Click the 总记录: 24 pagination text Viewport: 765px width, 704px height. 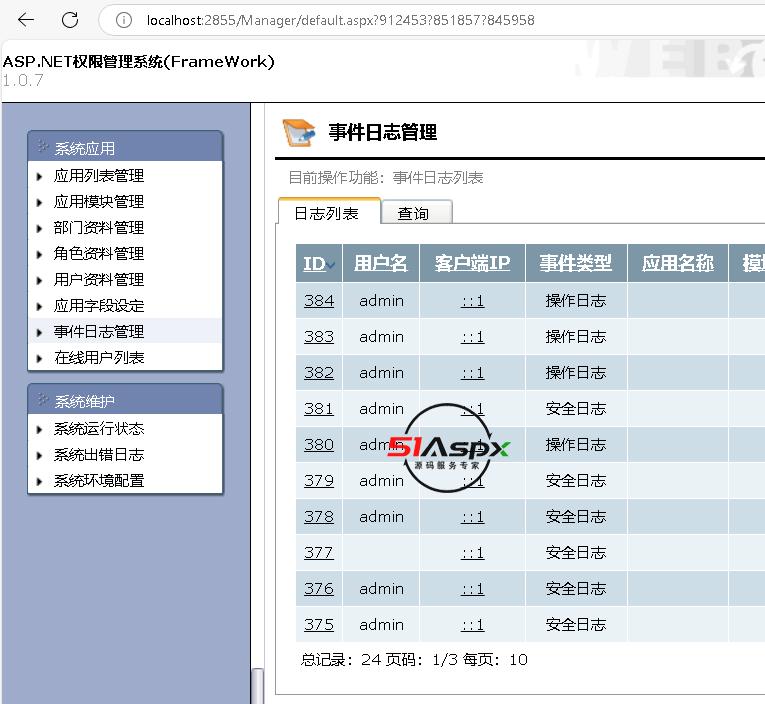(x=341, y=660)
